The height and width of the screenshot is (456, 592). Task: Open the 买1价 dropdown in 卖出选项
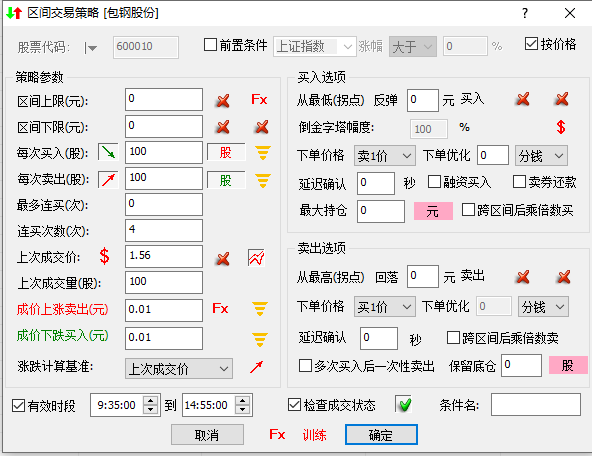tap(385, 307)
